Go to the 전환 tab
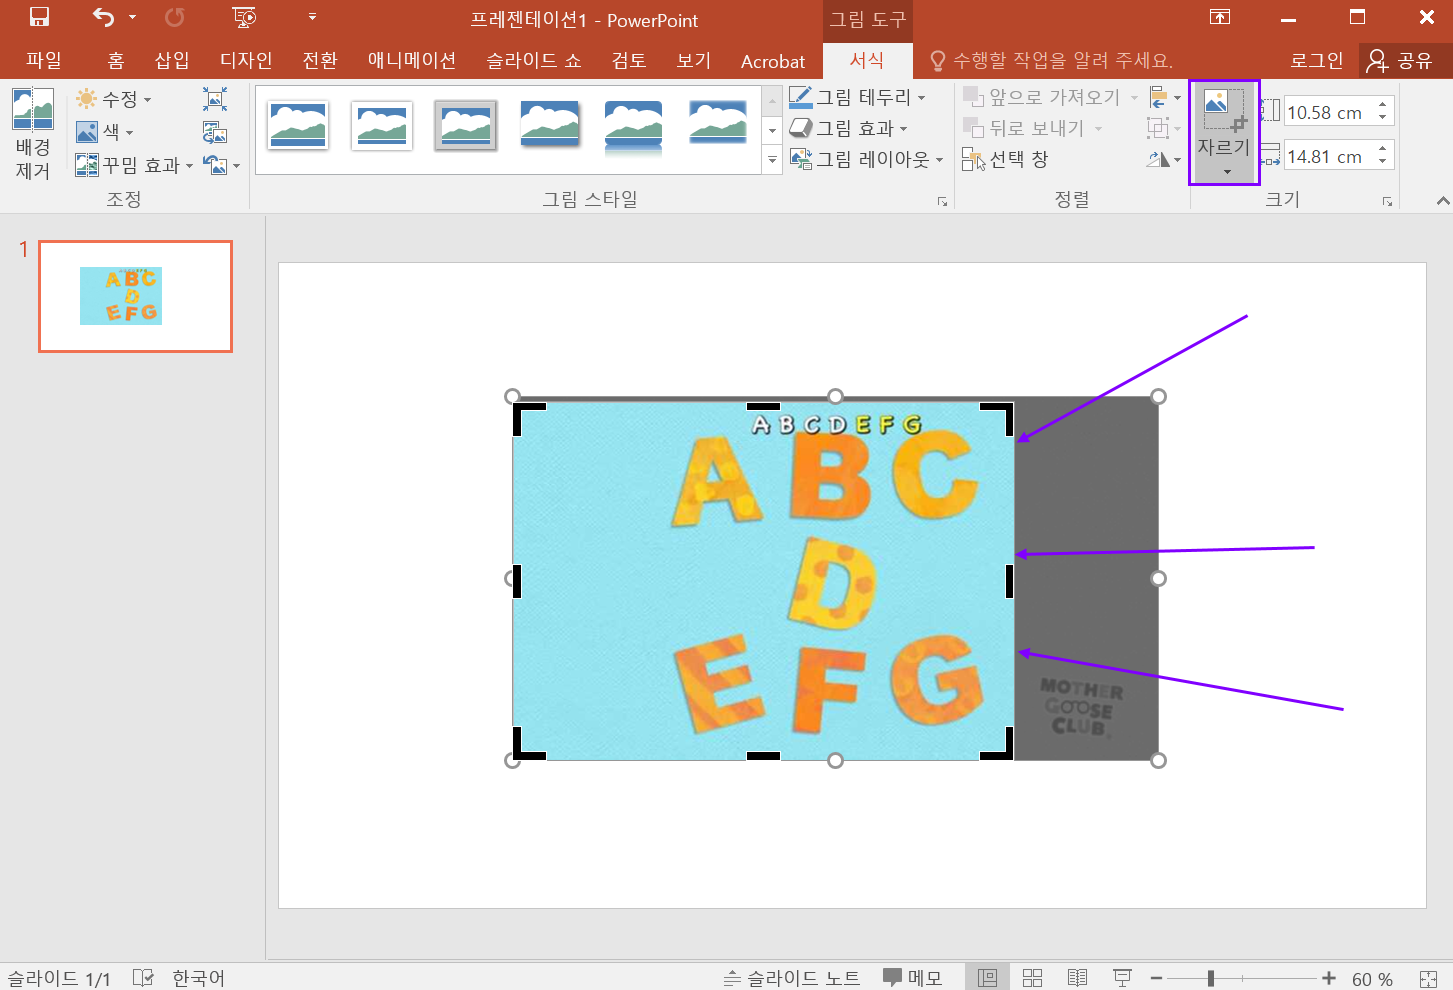The height and width of the screenshot is (990, 1453). click(x=320, y=60)
